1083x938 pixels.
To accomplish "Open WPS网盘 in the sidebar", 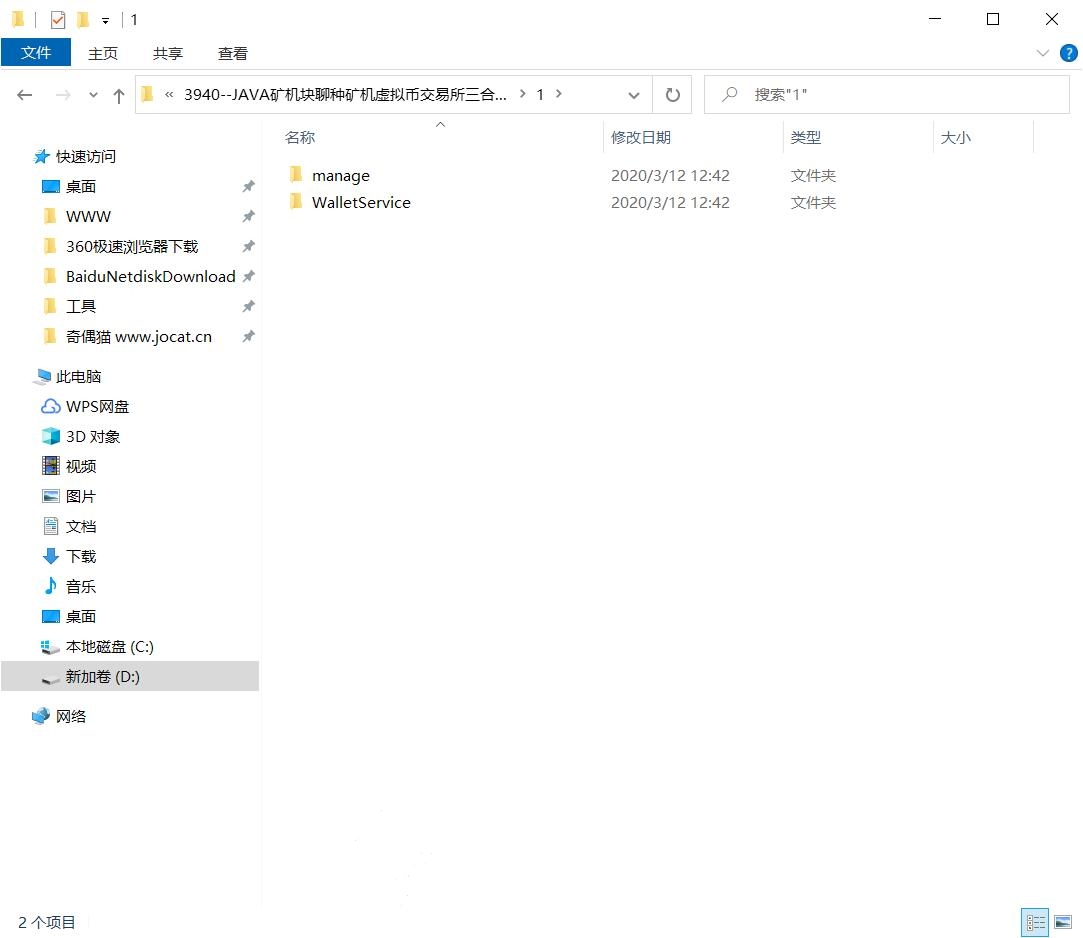I will [97, 407].
